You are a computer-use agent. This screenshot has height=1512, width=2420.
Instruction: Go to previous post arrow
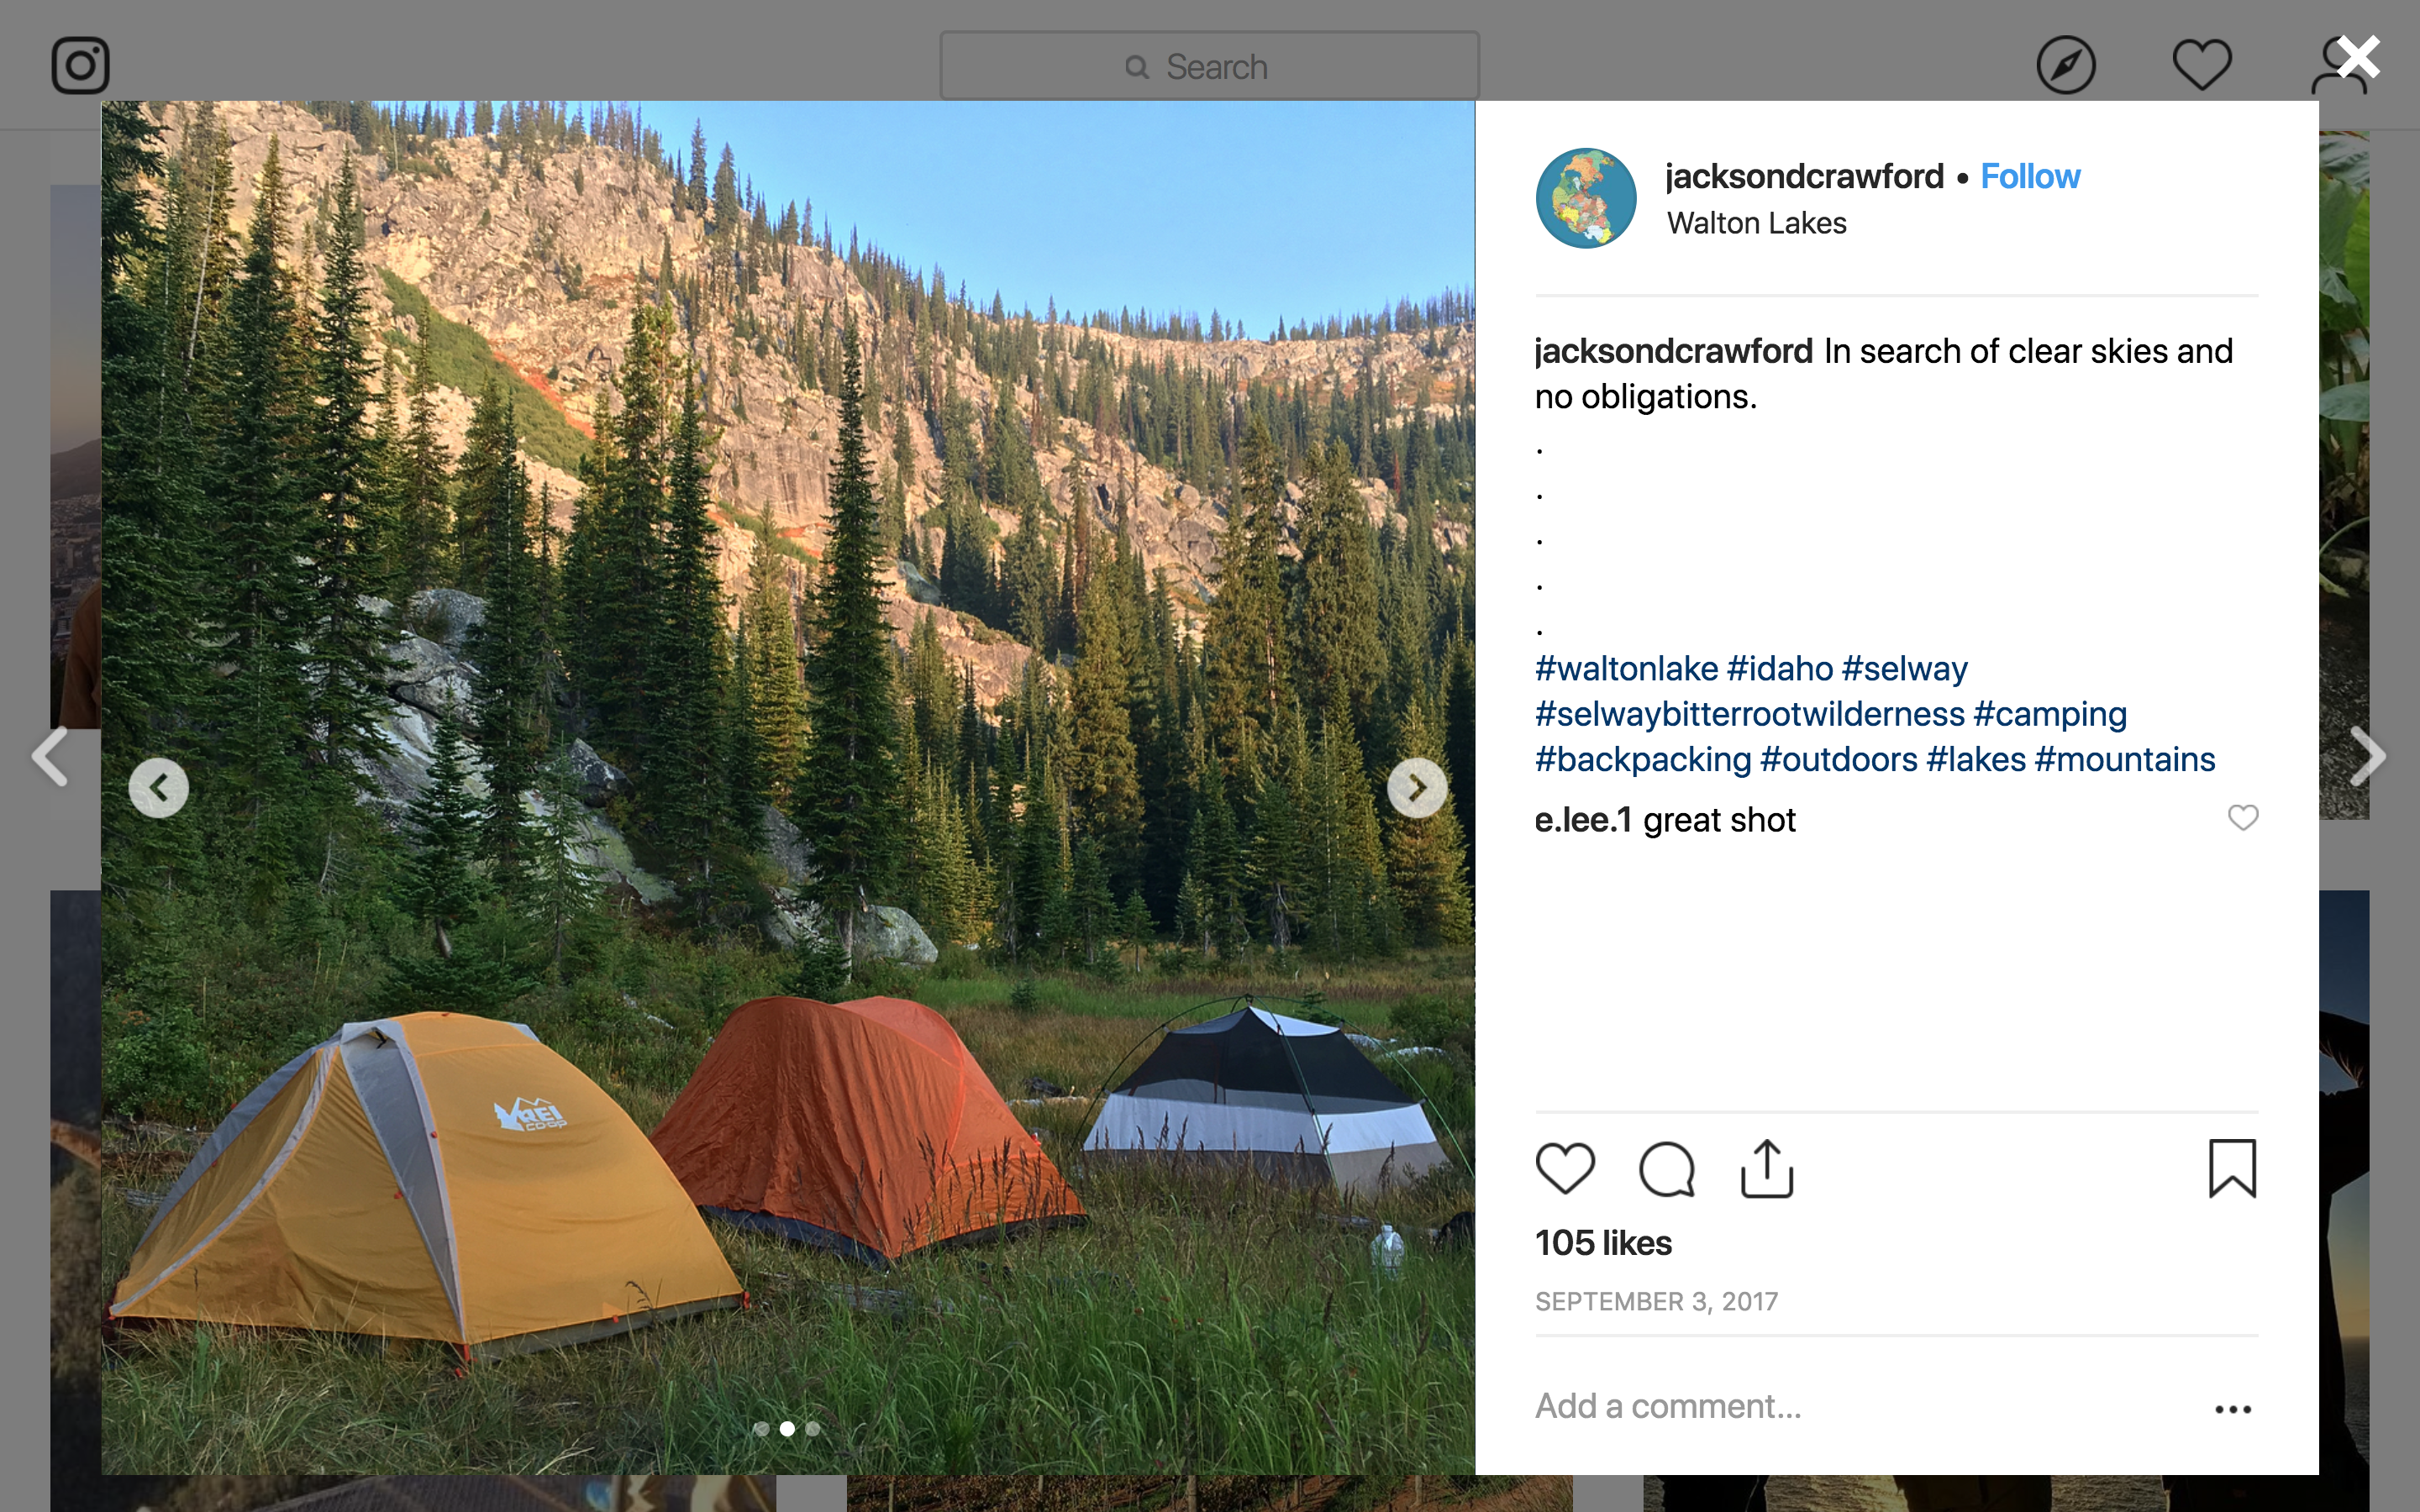pyautogui.click(x=50, y=756)
